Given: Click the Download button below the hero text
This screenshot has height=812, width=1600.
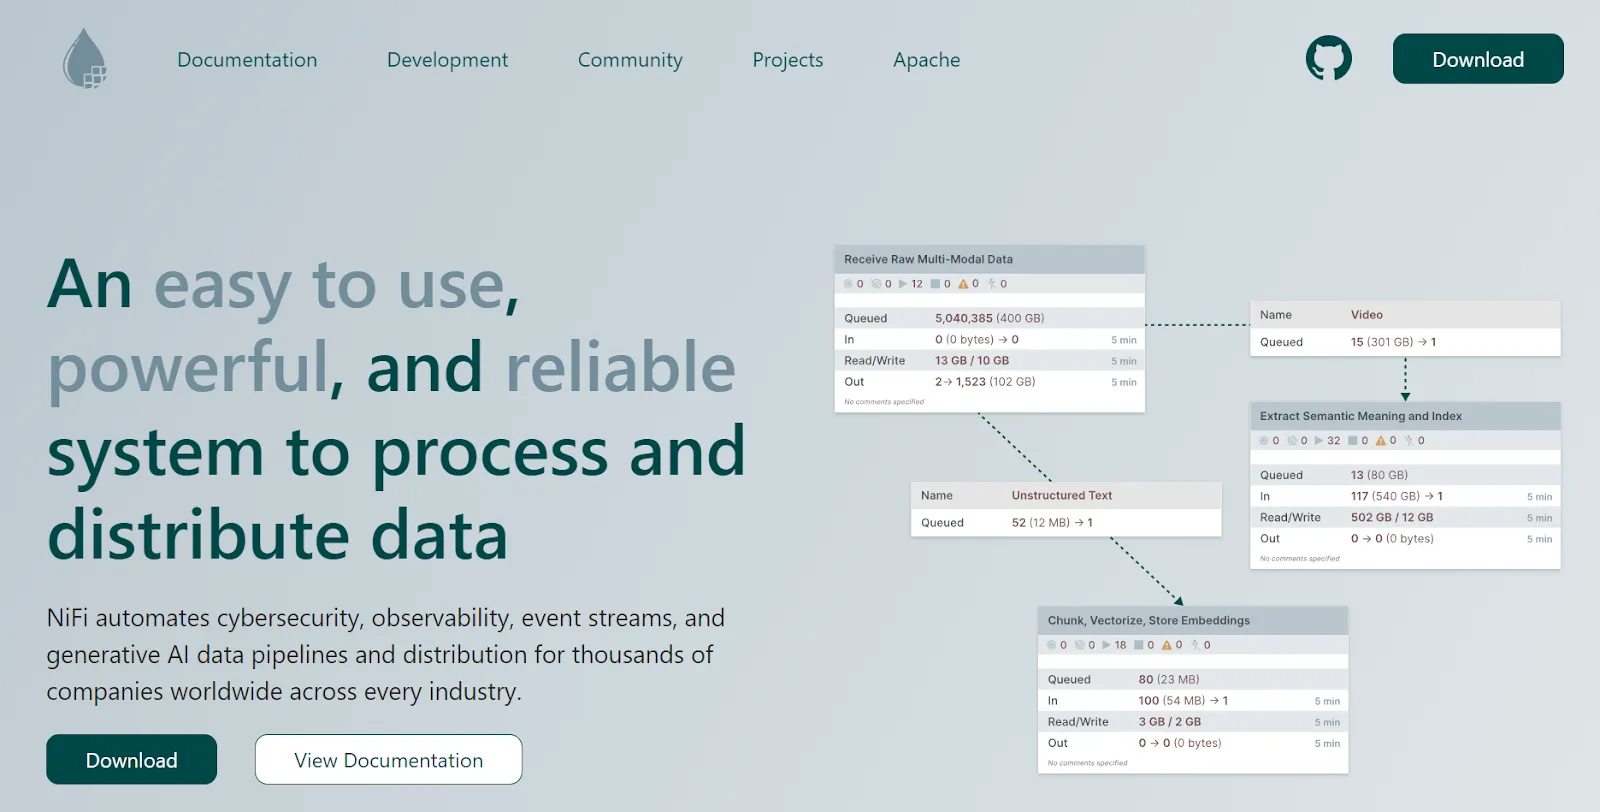Looking at the screenshot, I should tap(131, 760).
